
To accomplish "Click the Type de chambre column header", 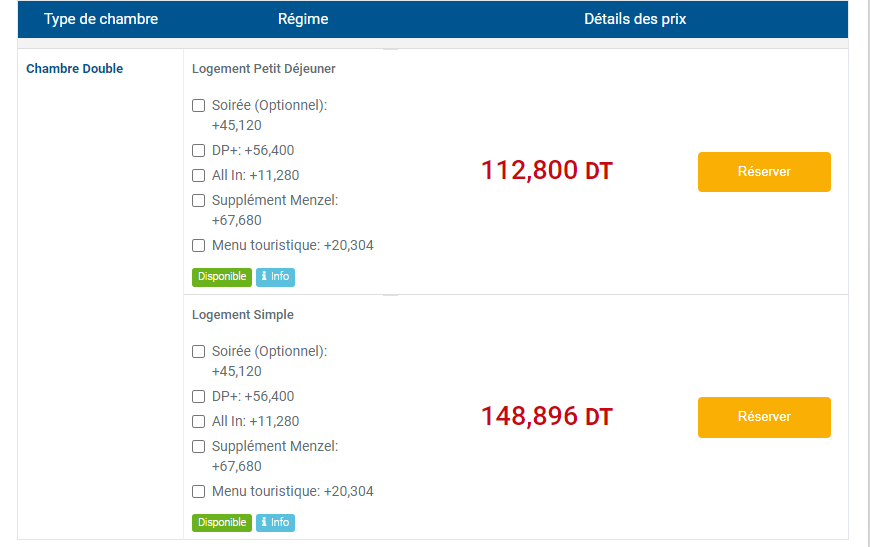I will (101, 19).
